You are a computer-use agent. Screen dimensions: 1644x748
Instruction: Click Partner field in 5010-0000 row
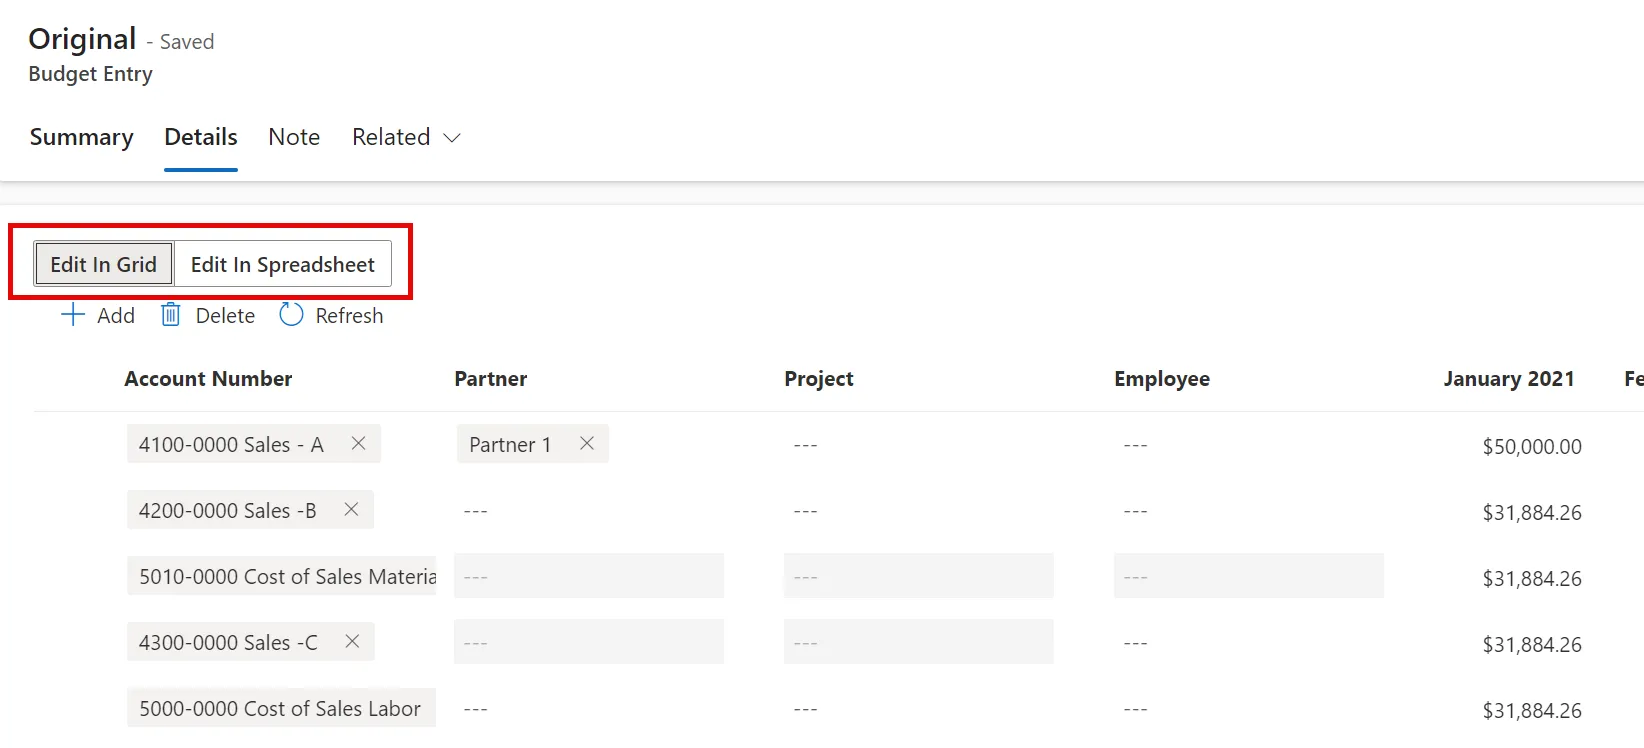pos(589,576)
